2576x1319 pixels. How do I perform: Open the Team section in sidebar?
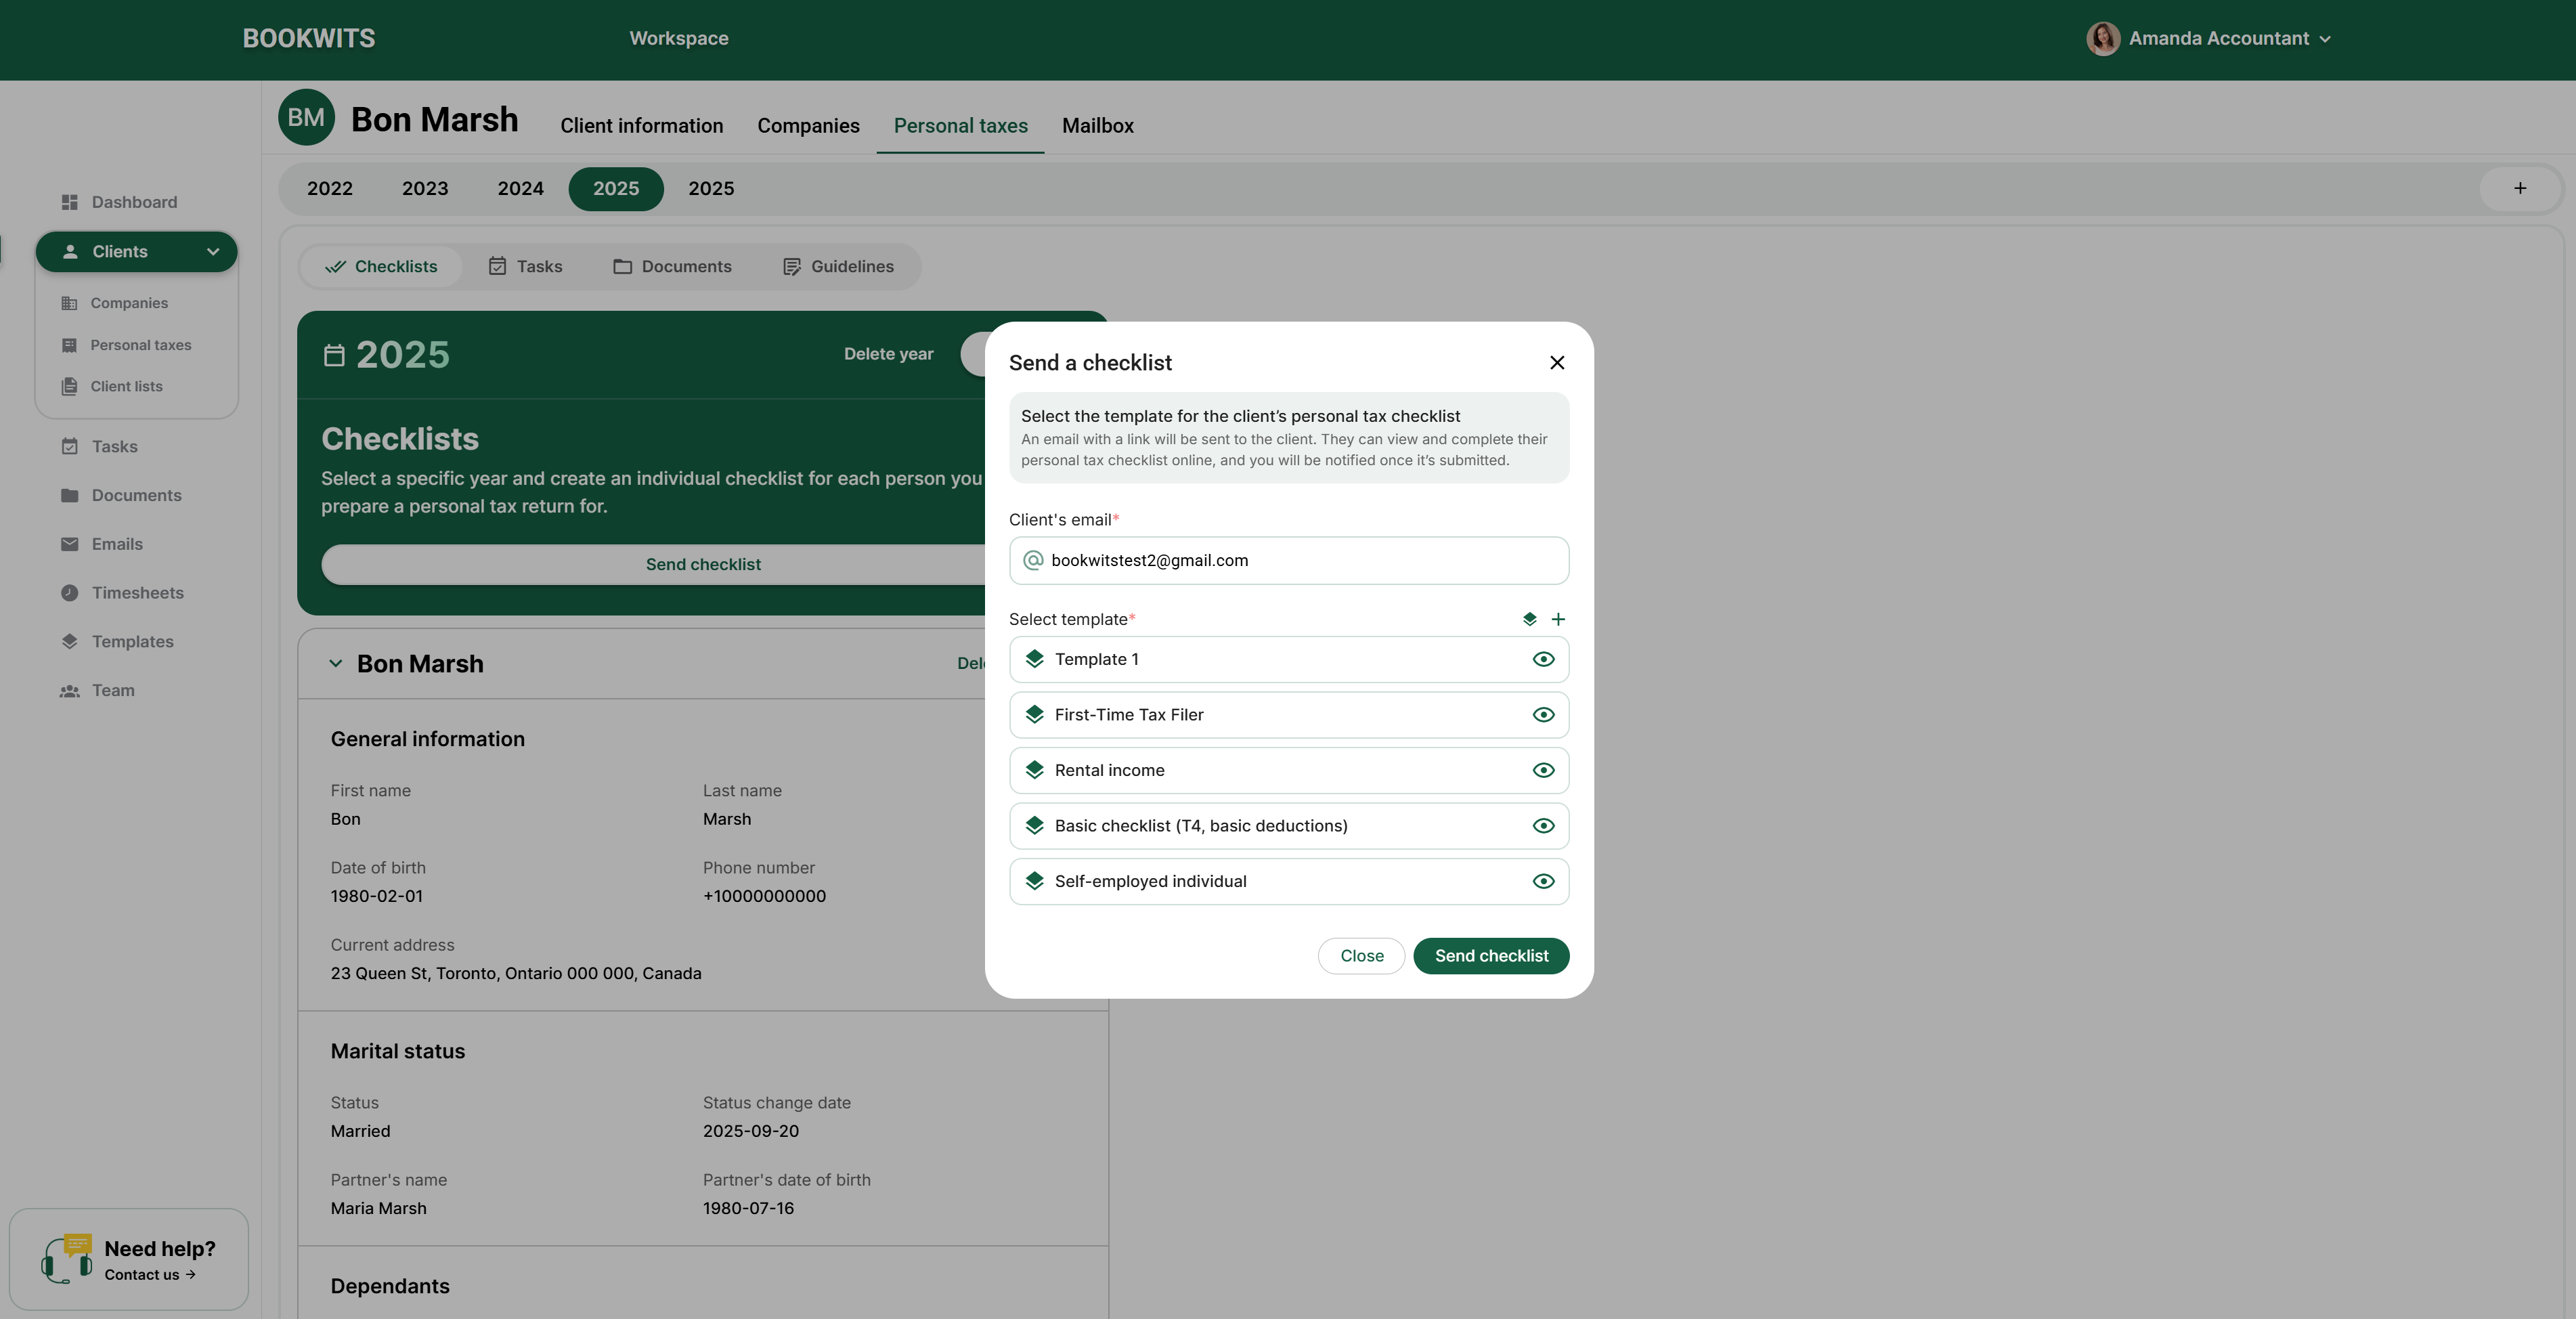112,690
